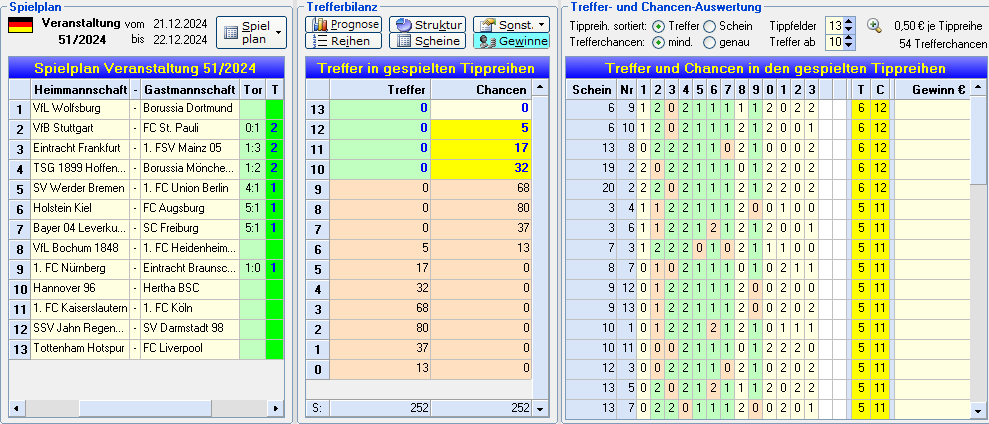This screenshot has width=989, height=424.
Task: Click the German flag icon
Action: point(20,25)
